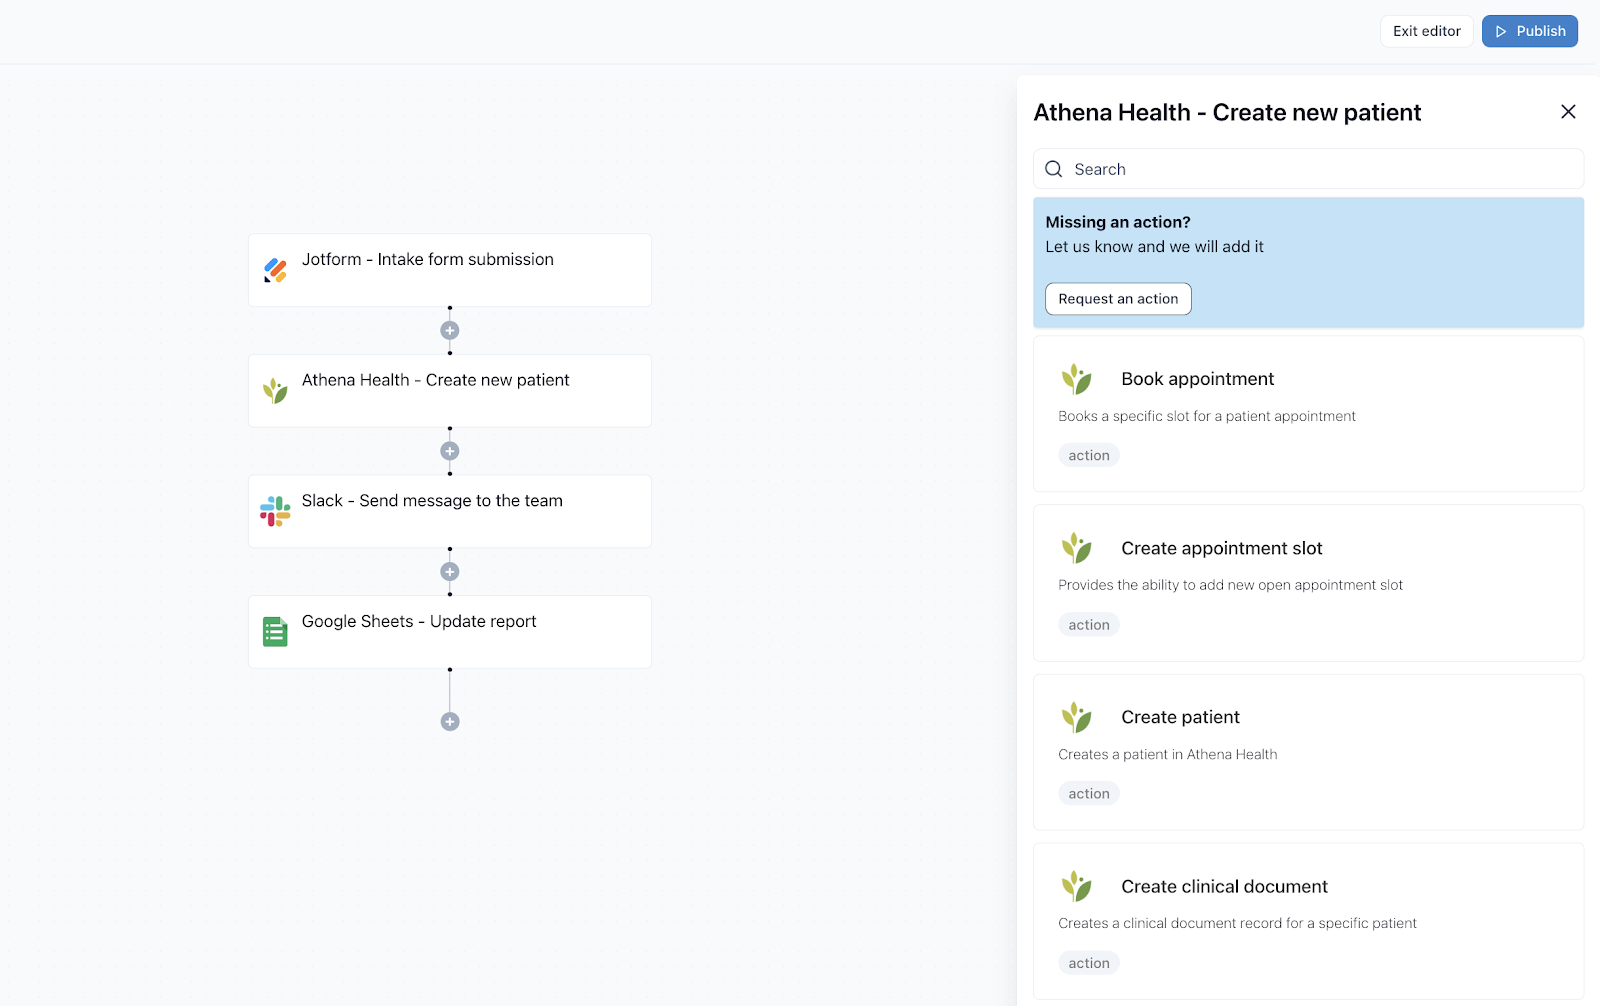Screen dimensions: 1600x1006
Task: Choose the Create clinical document action title
Action: point(1224,886)
